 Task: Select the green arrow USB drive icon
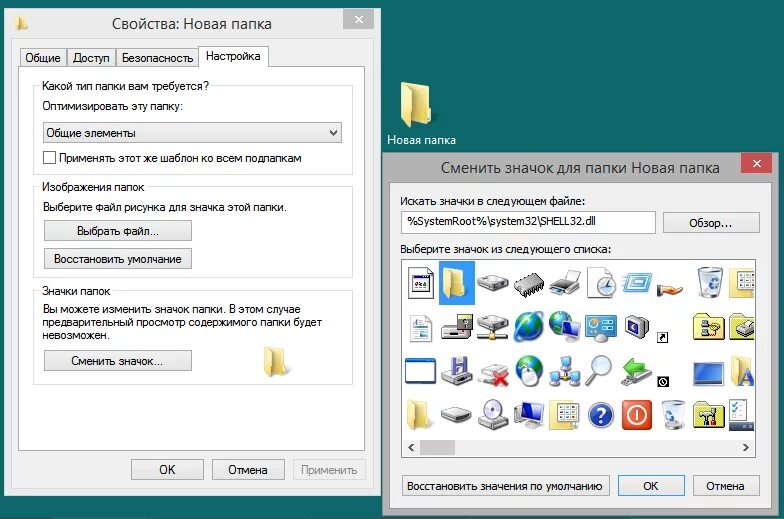click(636, 370)
